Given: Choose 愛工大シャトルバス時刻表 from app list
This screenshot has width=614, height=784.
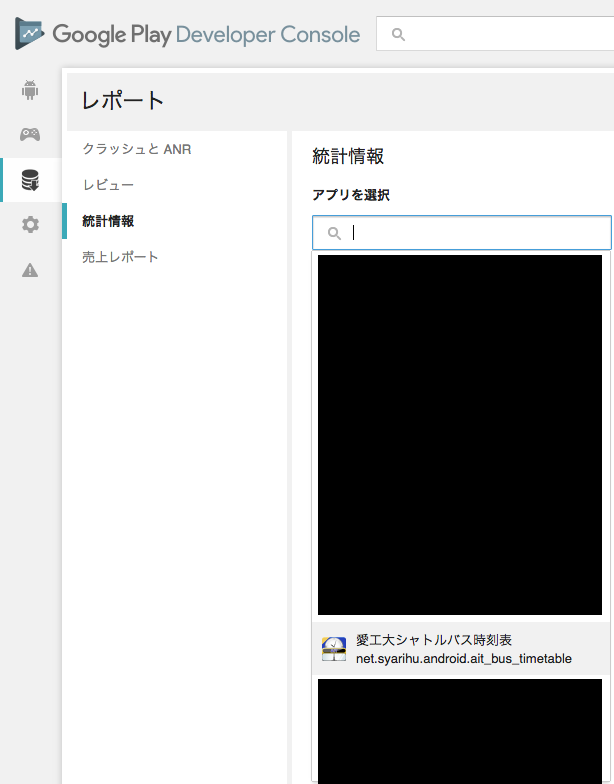Looking at the screenshot, I should click(x=460, y=649).
